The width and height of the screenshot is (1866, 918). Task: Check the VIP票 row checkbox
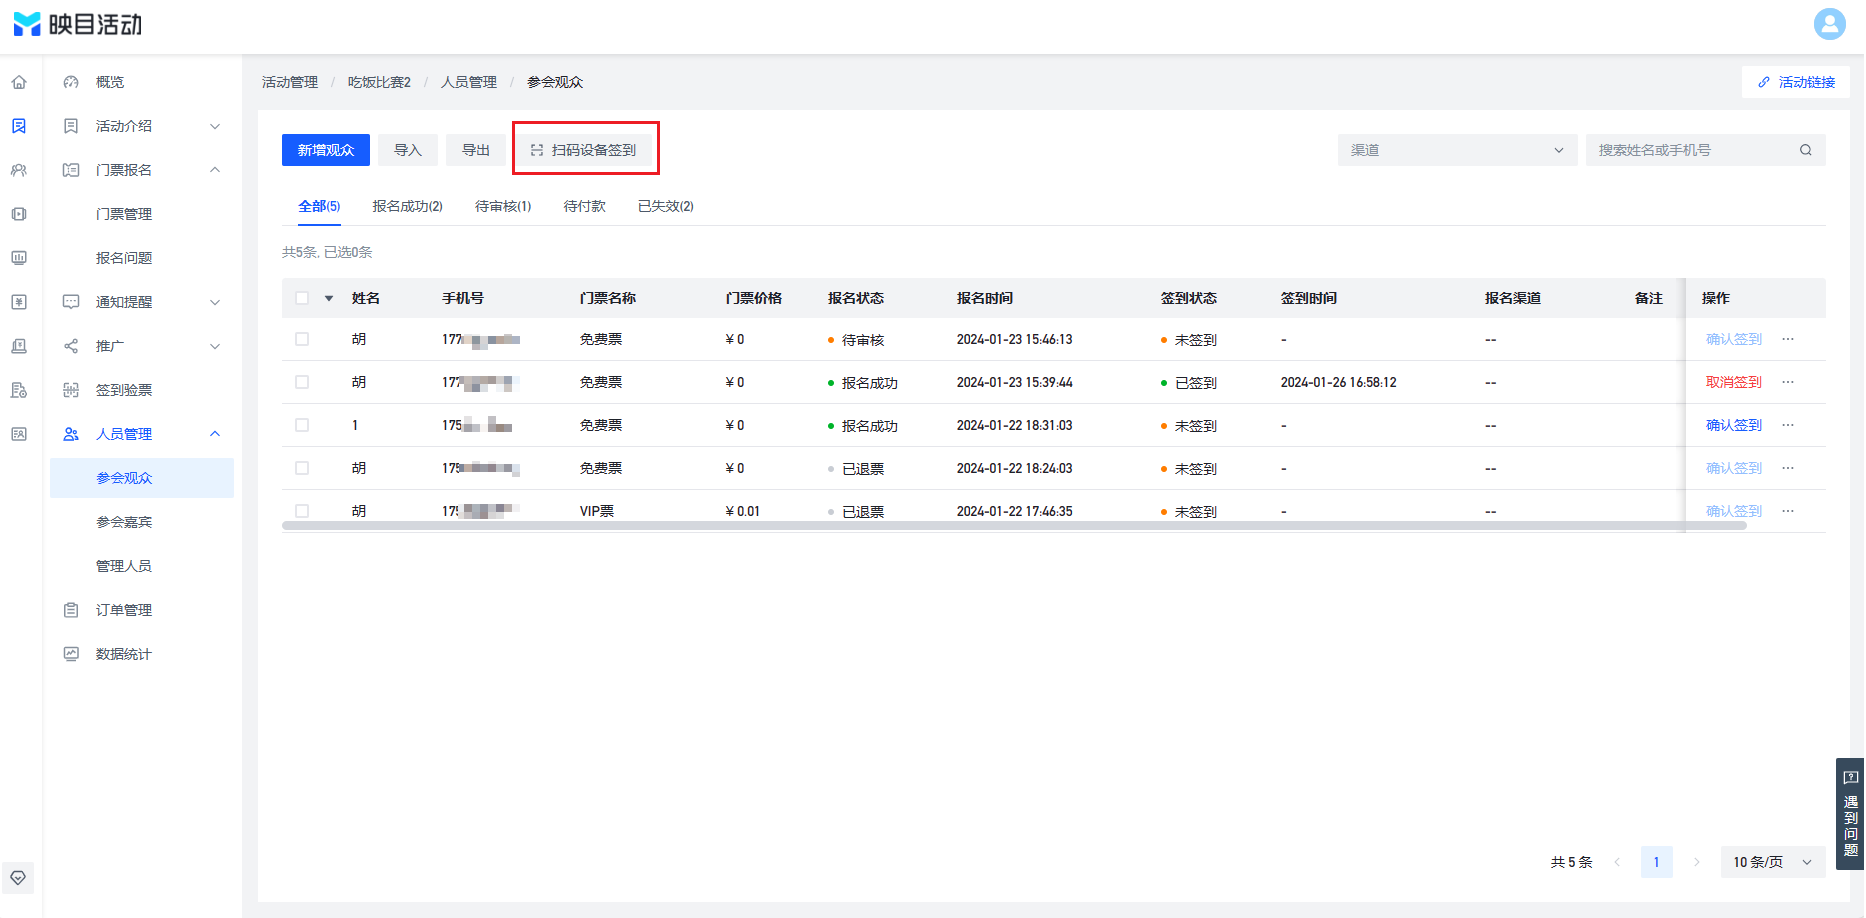pos(302,511)
